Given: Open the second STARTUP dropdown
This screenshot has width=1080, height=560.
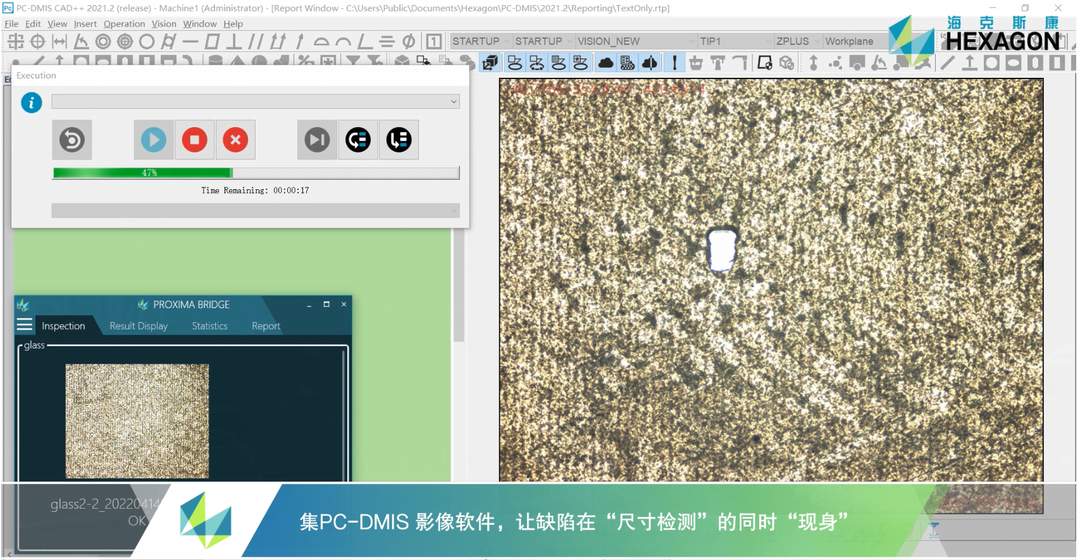Looking at the screenshot, I should tap(543, 41).
